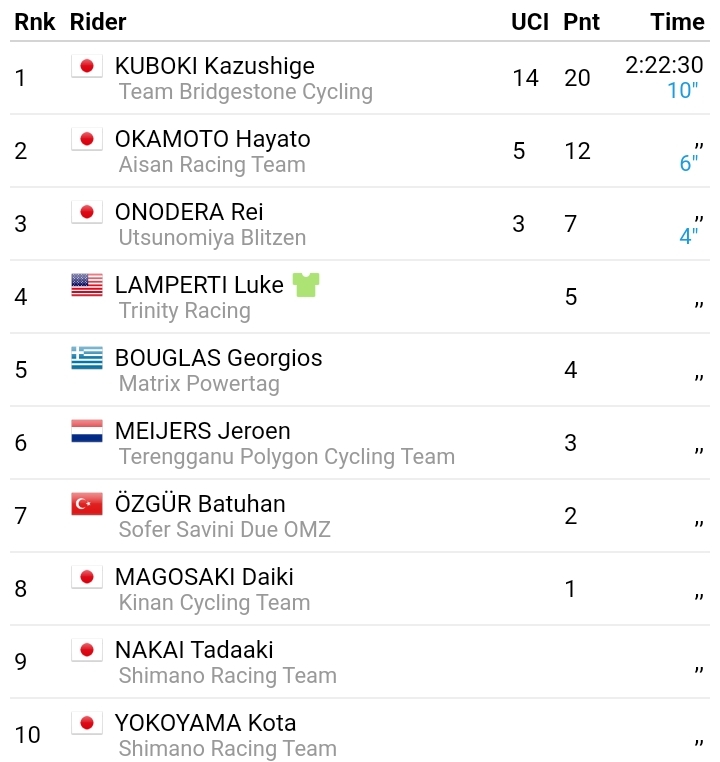The width and height of the screenshot is (720, 762).
Task: Click the UCI column header
Action: click(530, 21)
